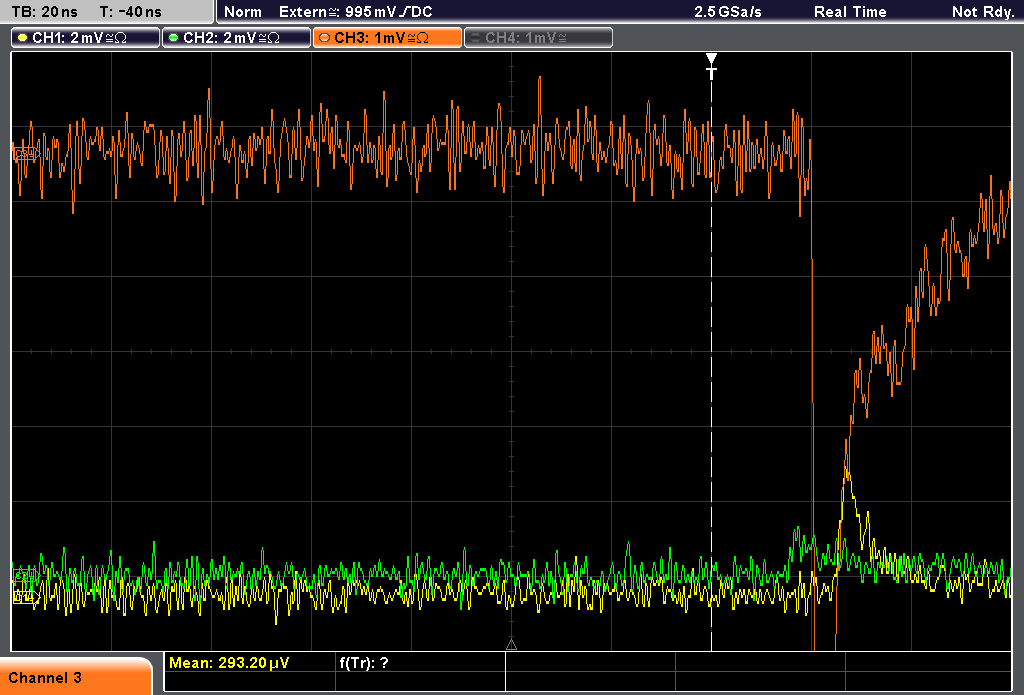Click the Not Rdy. status indicator

click(x=983, y=12)
